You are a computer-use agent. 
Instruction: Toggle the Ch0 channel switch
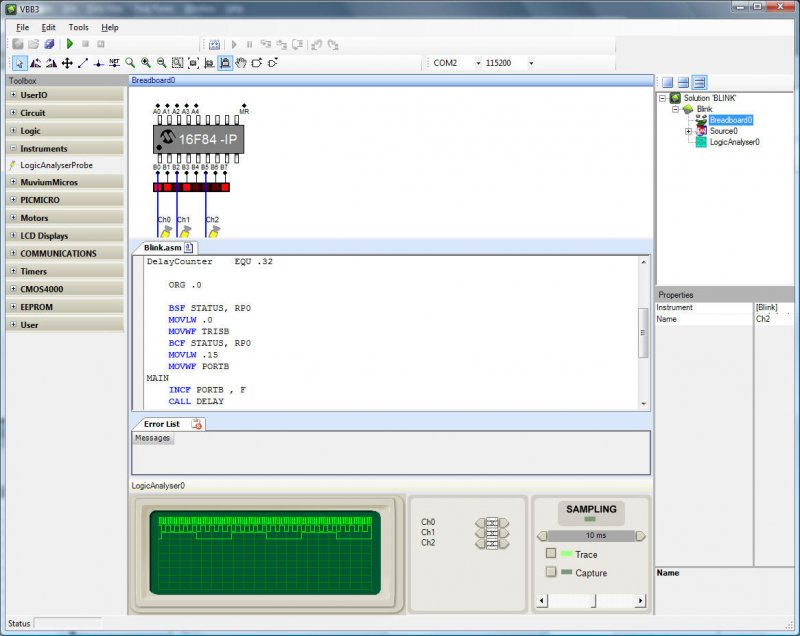point(491,522)
